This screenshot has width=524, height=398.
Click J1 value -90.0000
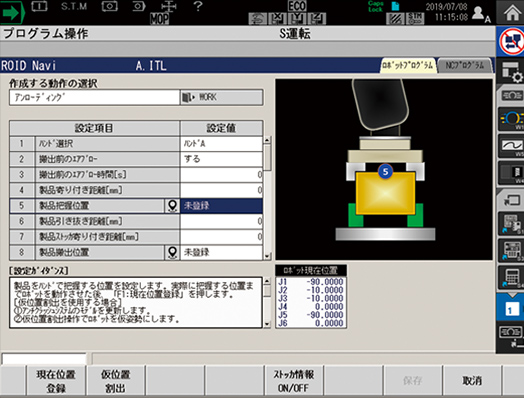coord(324,282)
